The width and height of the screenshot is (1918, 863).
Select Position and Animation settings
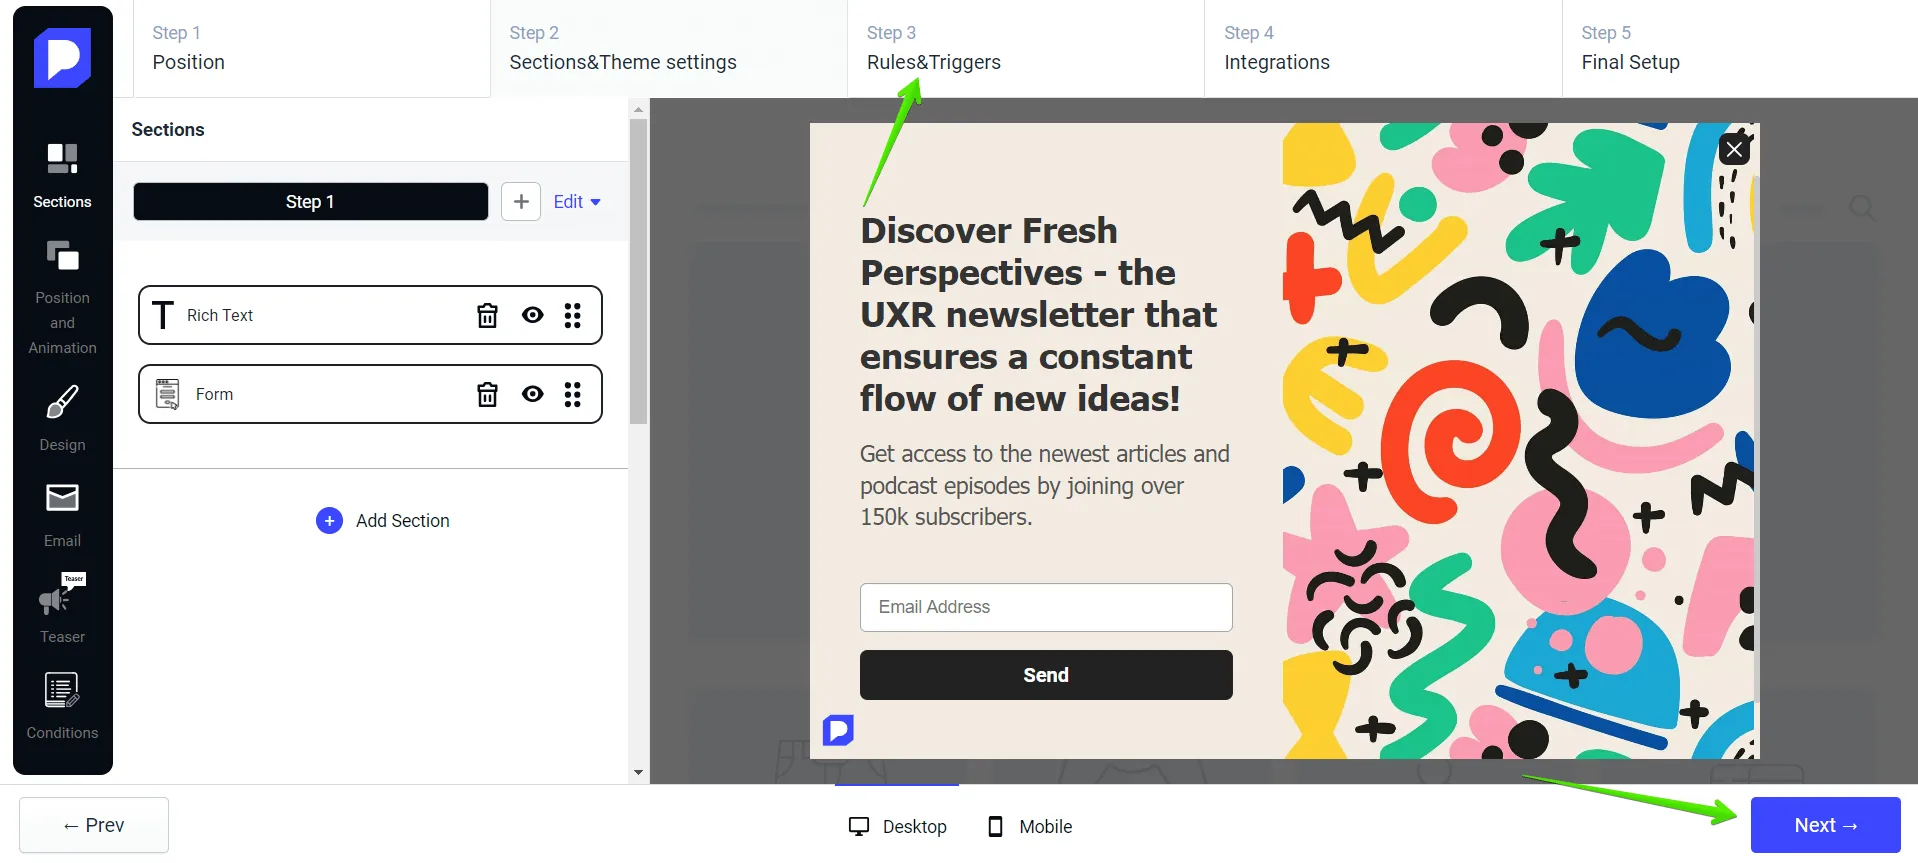tap(62, 295)
